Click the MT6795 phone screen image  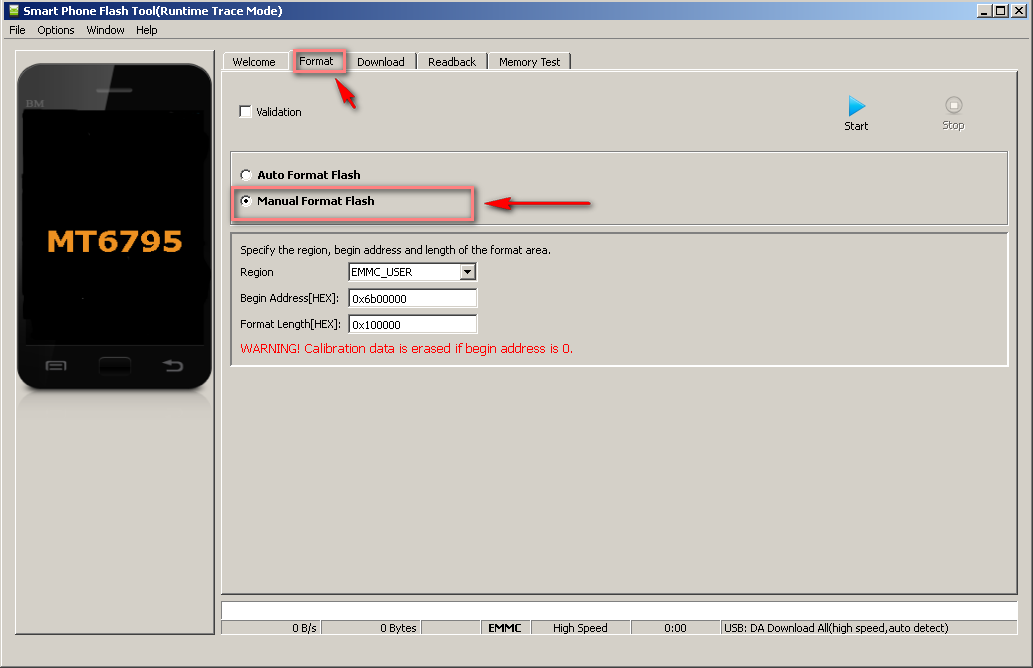[115, 240]
